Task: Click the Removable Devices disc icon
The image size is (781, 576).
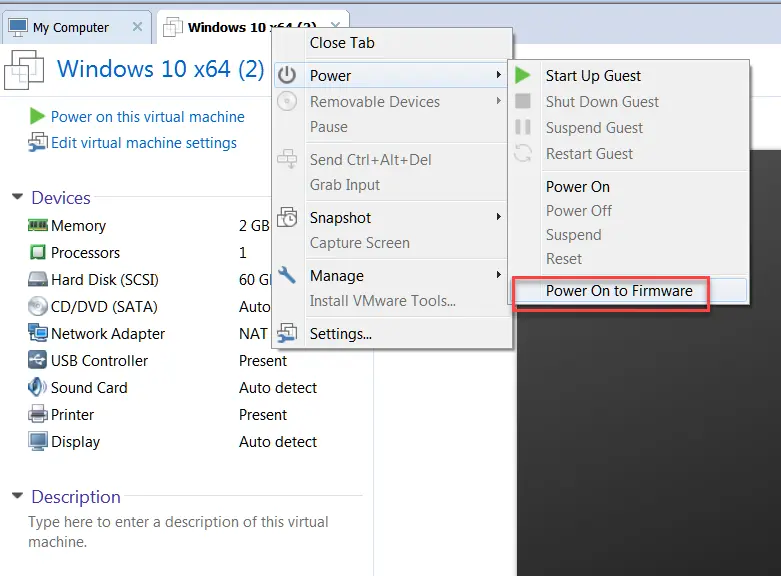Action: [x=287, y=101]
